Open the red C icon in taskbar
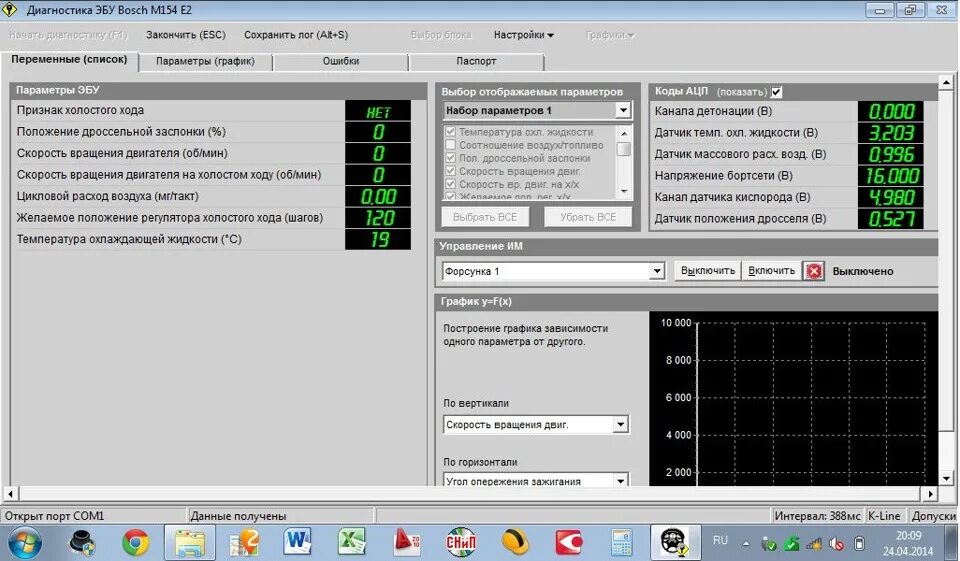This screenshot has width=960, height=561. click(569, 543)
